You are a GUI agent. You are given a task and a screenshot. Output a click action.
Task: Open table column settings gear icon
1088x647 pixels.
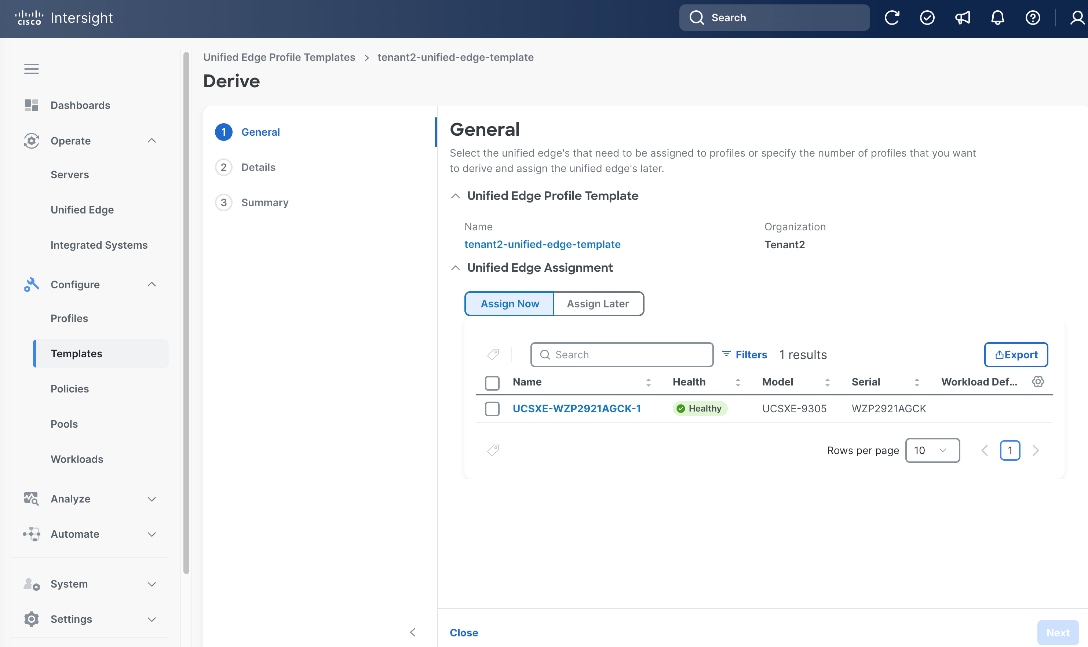(1038, 382)
